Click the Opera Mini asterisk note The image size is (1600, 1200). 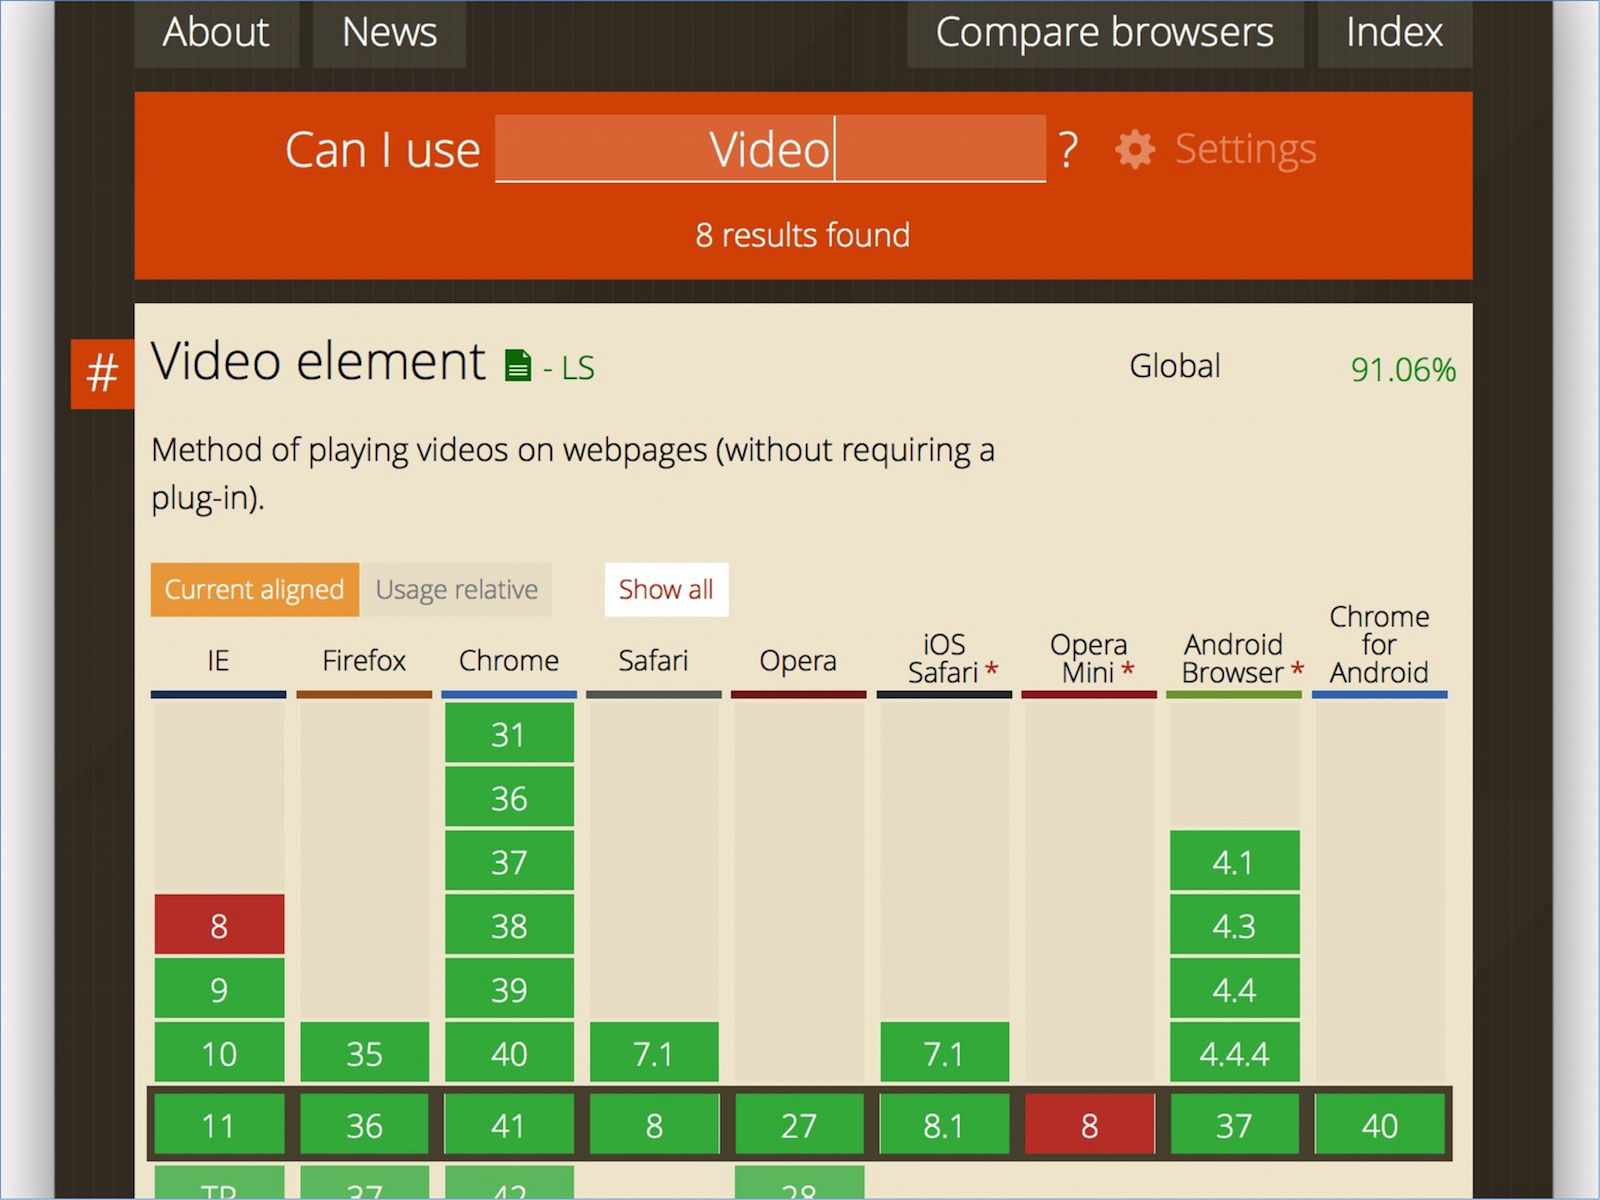pos(1128,669)
